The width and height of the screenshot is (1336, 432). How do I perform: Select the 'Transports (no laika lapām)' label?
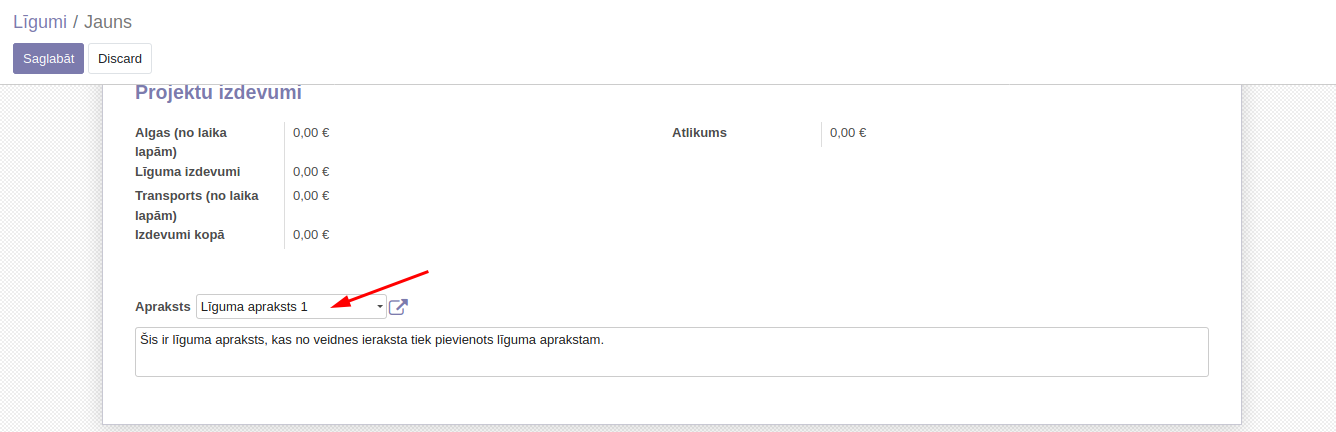tap(196, 205)
